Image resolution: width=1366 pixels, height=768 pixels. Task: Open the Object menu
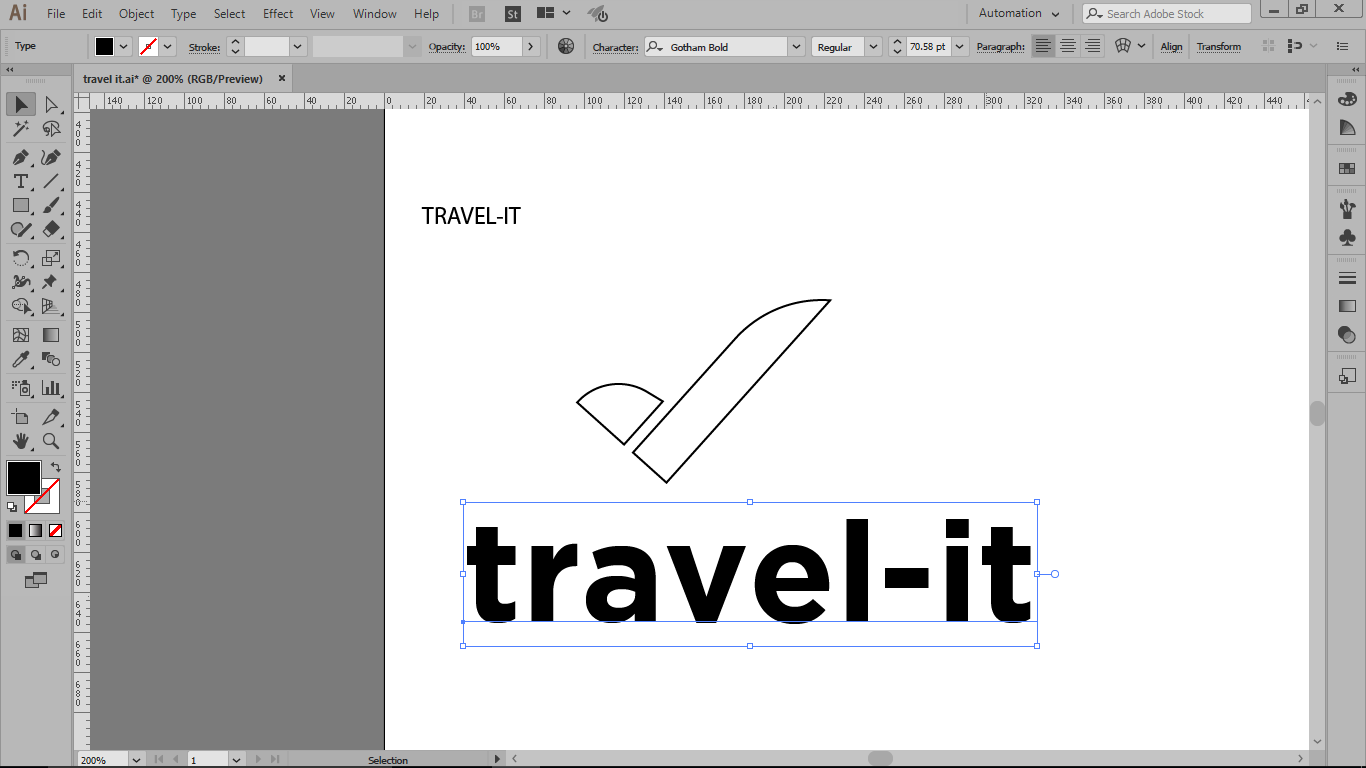click(x=137, y=14)
